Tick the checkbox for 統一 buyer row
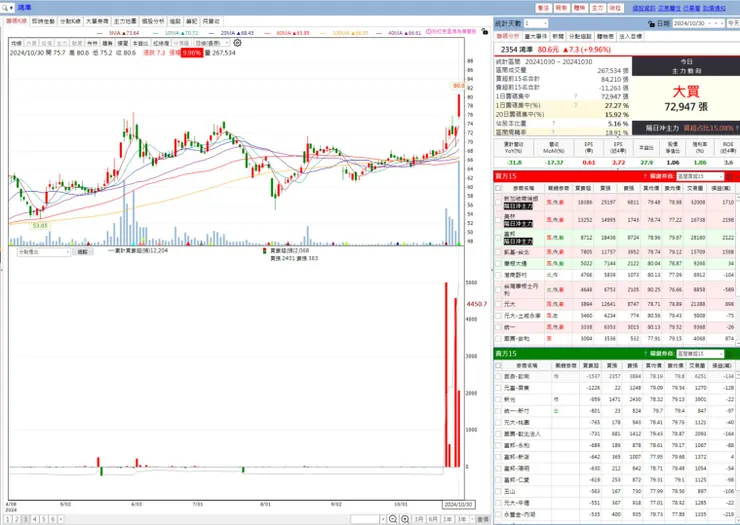Image resolution: width=740 pixels, height=525 pixels. [x=498, y=327]
